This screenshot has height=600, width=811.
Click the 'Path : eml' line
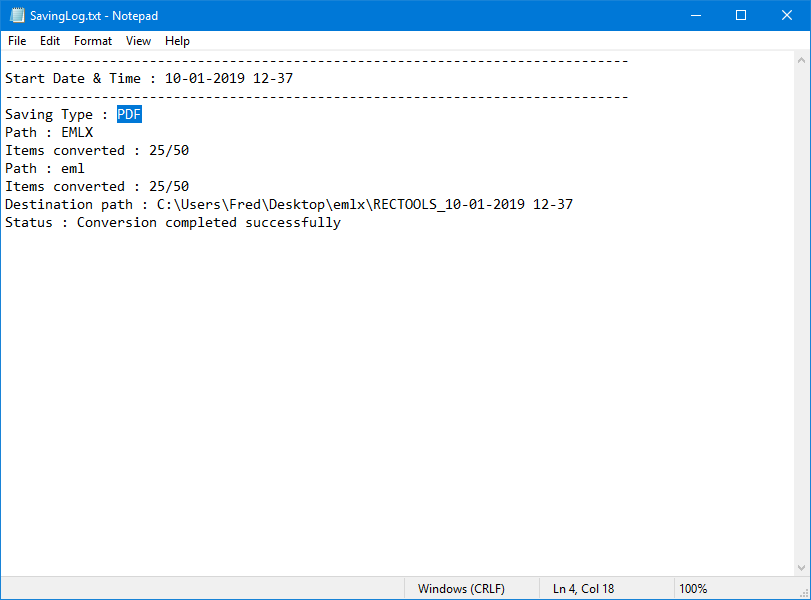pyautogui.click(x=45, y=169)
